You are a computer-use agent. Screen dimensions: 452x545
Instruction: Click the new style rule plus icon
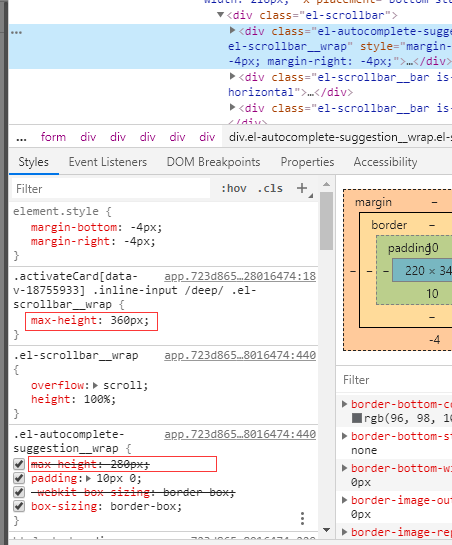coord(302,188)
